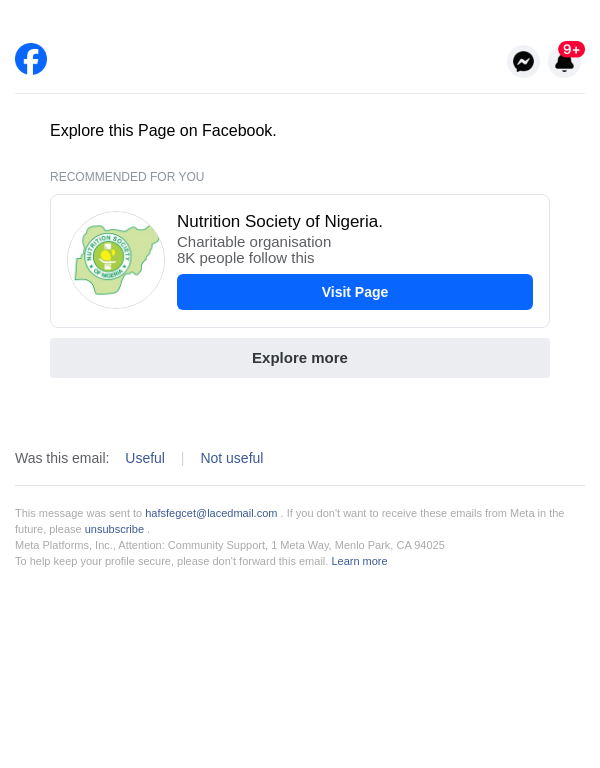Click the red 9+ notification badge
The width and height of the screenshot is (600, 768).
572,49
